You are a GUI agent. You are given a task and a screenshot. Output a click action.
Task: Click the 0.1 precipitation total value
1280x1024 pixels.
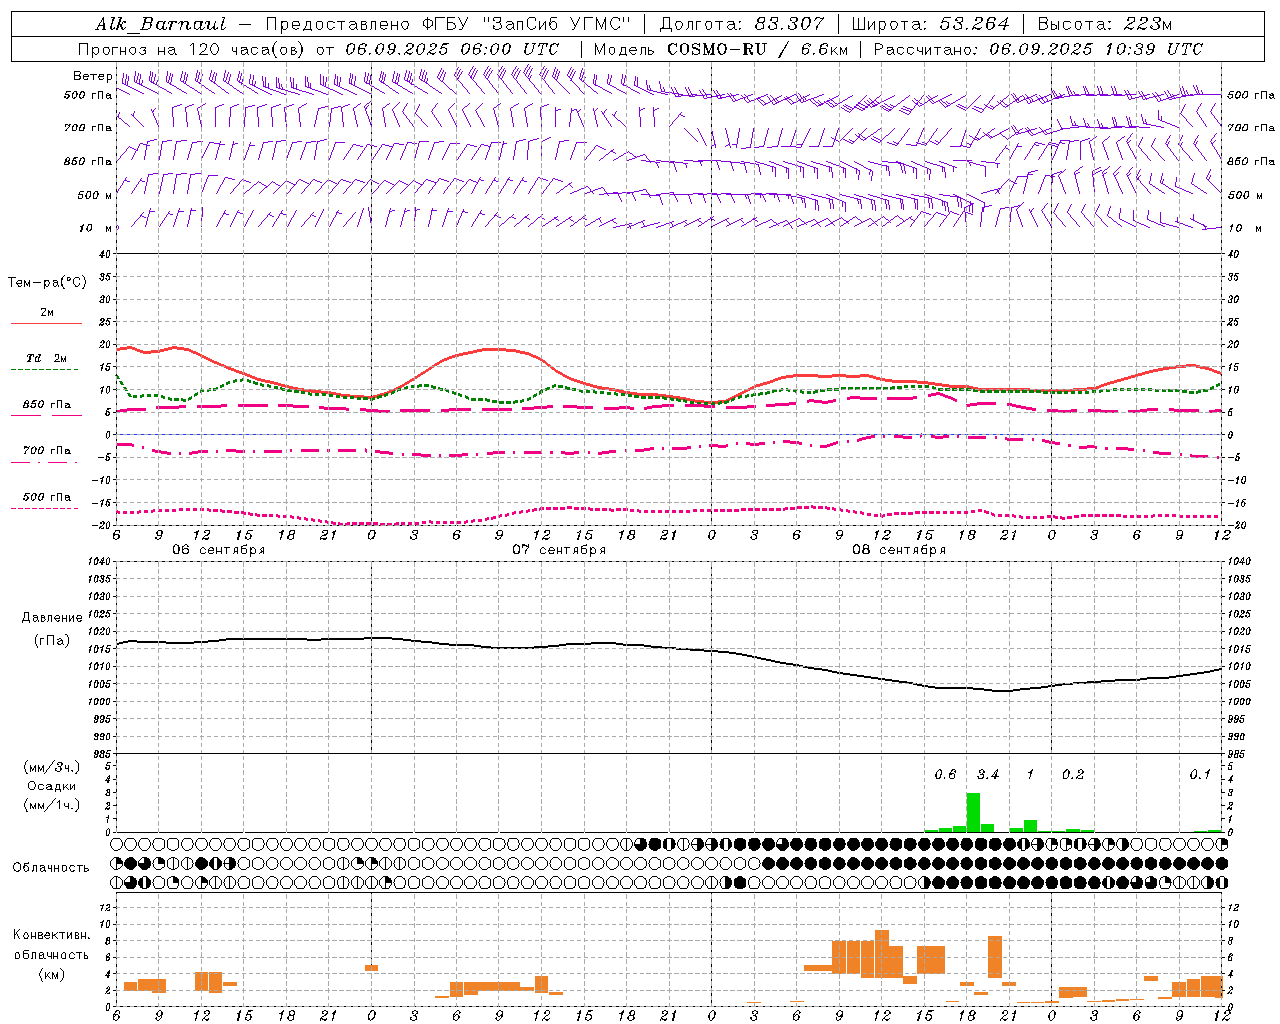[x=1200, y=774]
